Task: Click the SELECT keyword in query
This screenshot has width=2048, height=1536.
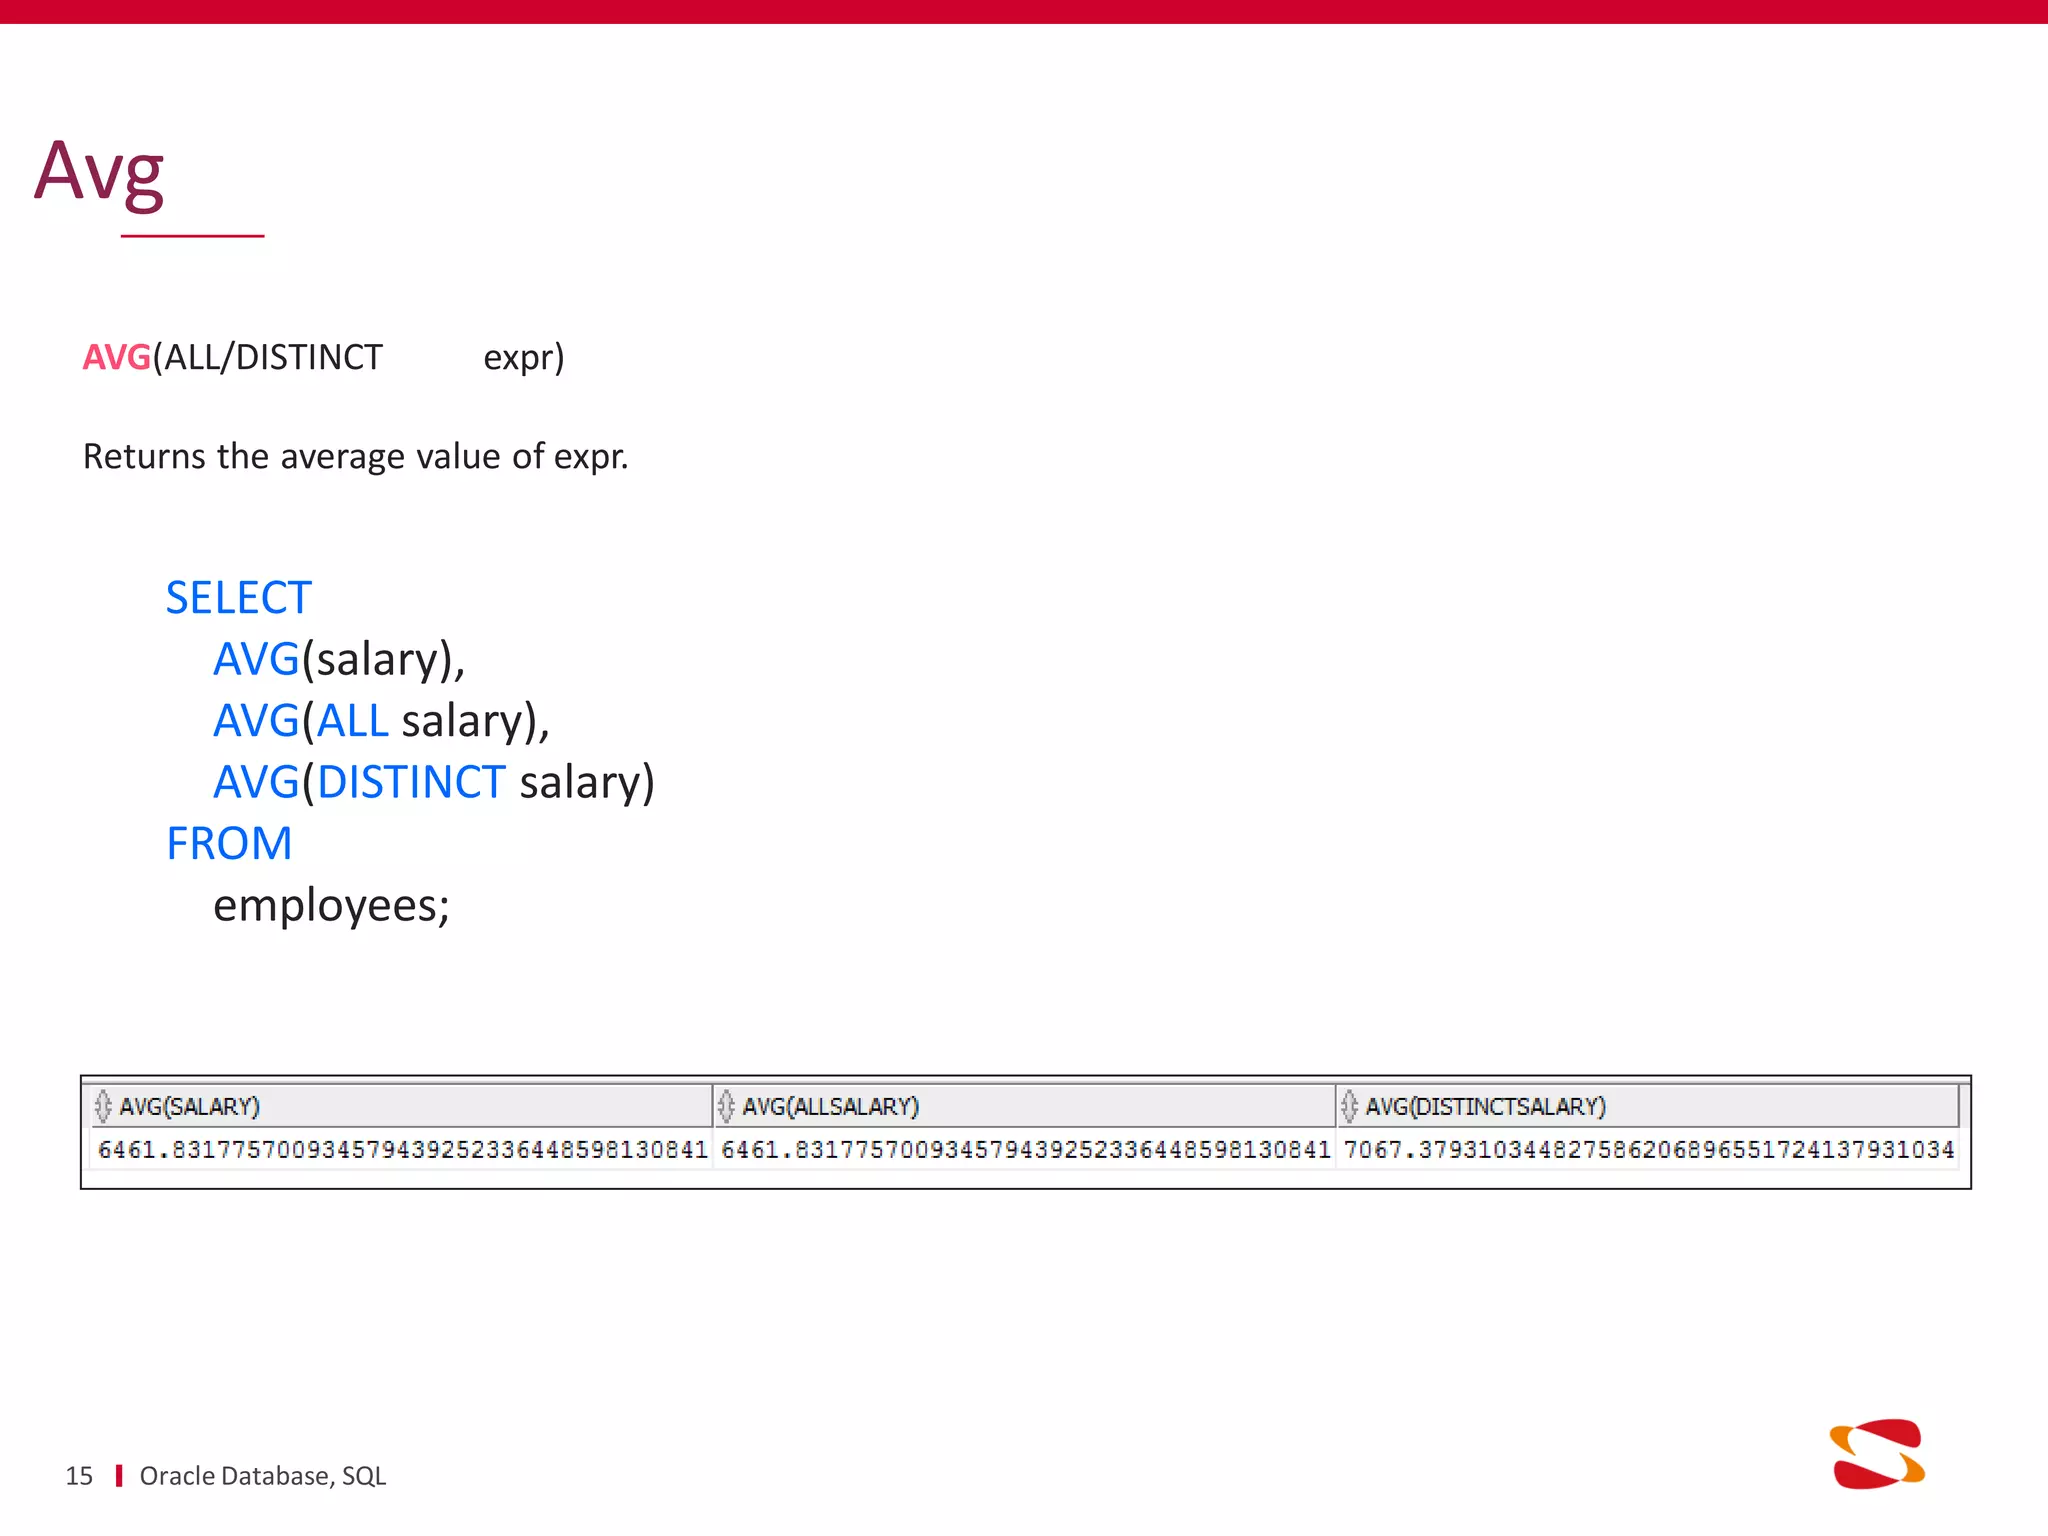Action: 239,598
